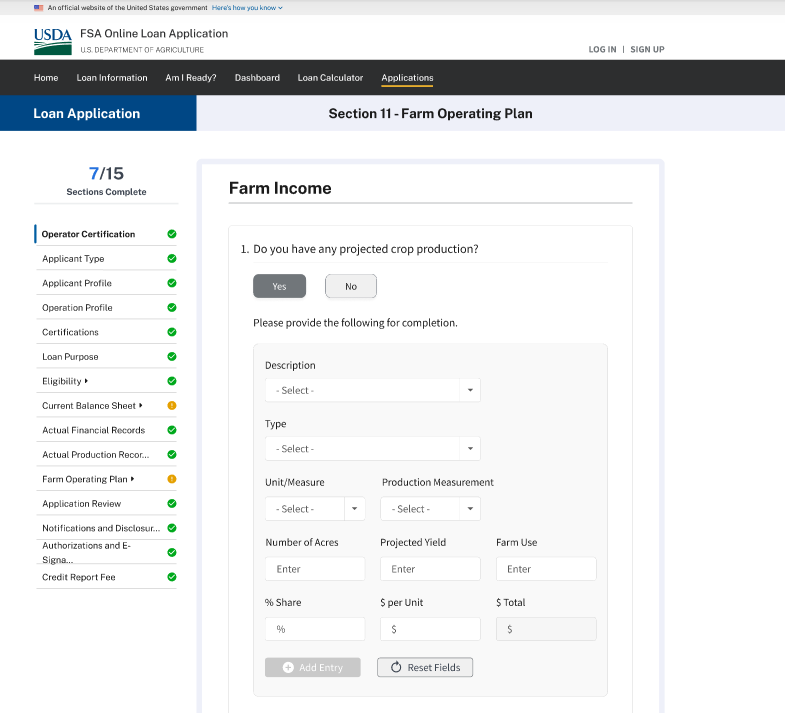Expand "Here's how you know" banner
The image size is (785, 713).
(247, 7)
